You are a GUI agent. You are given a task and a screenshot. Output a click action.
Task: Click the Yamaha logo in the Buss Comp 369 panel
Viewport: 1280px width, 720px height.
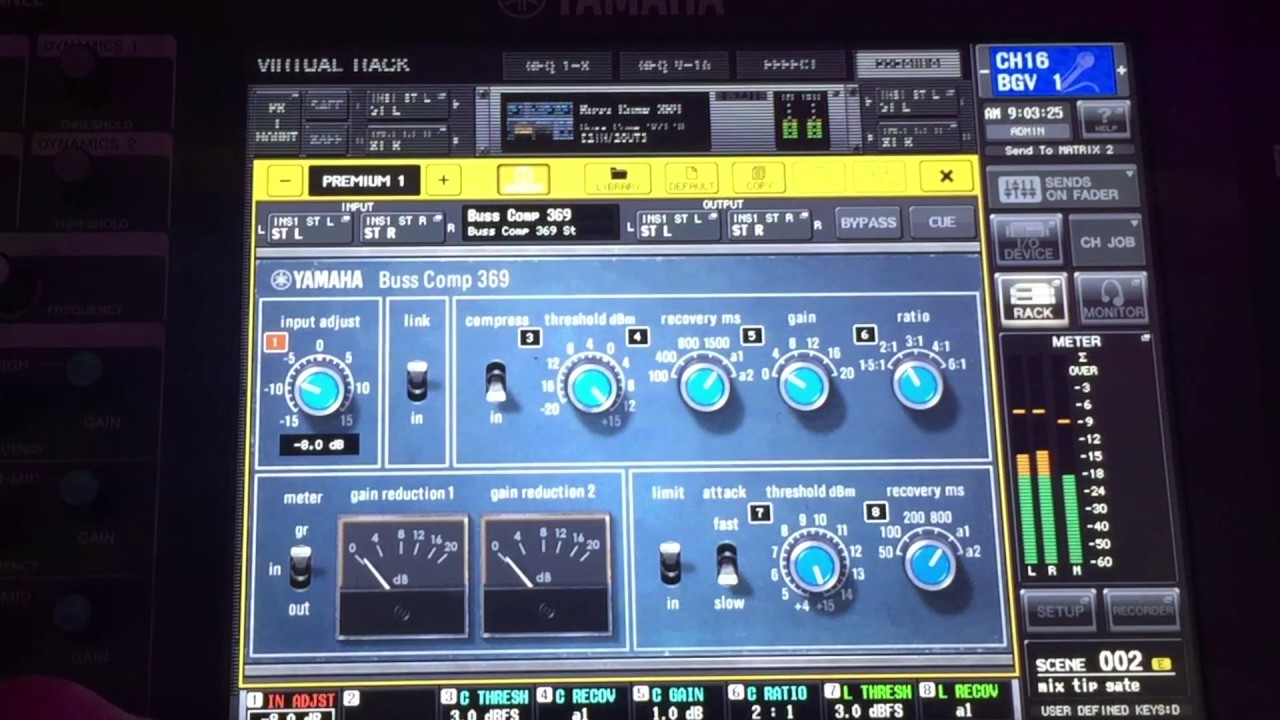(318, 280)
